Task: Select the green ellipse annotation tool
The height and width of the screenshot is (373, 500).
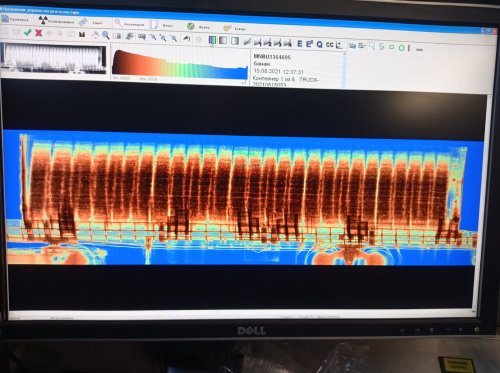Action: (401, 48)
